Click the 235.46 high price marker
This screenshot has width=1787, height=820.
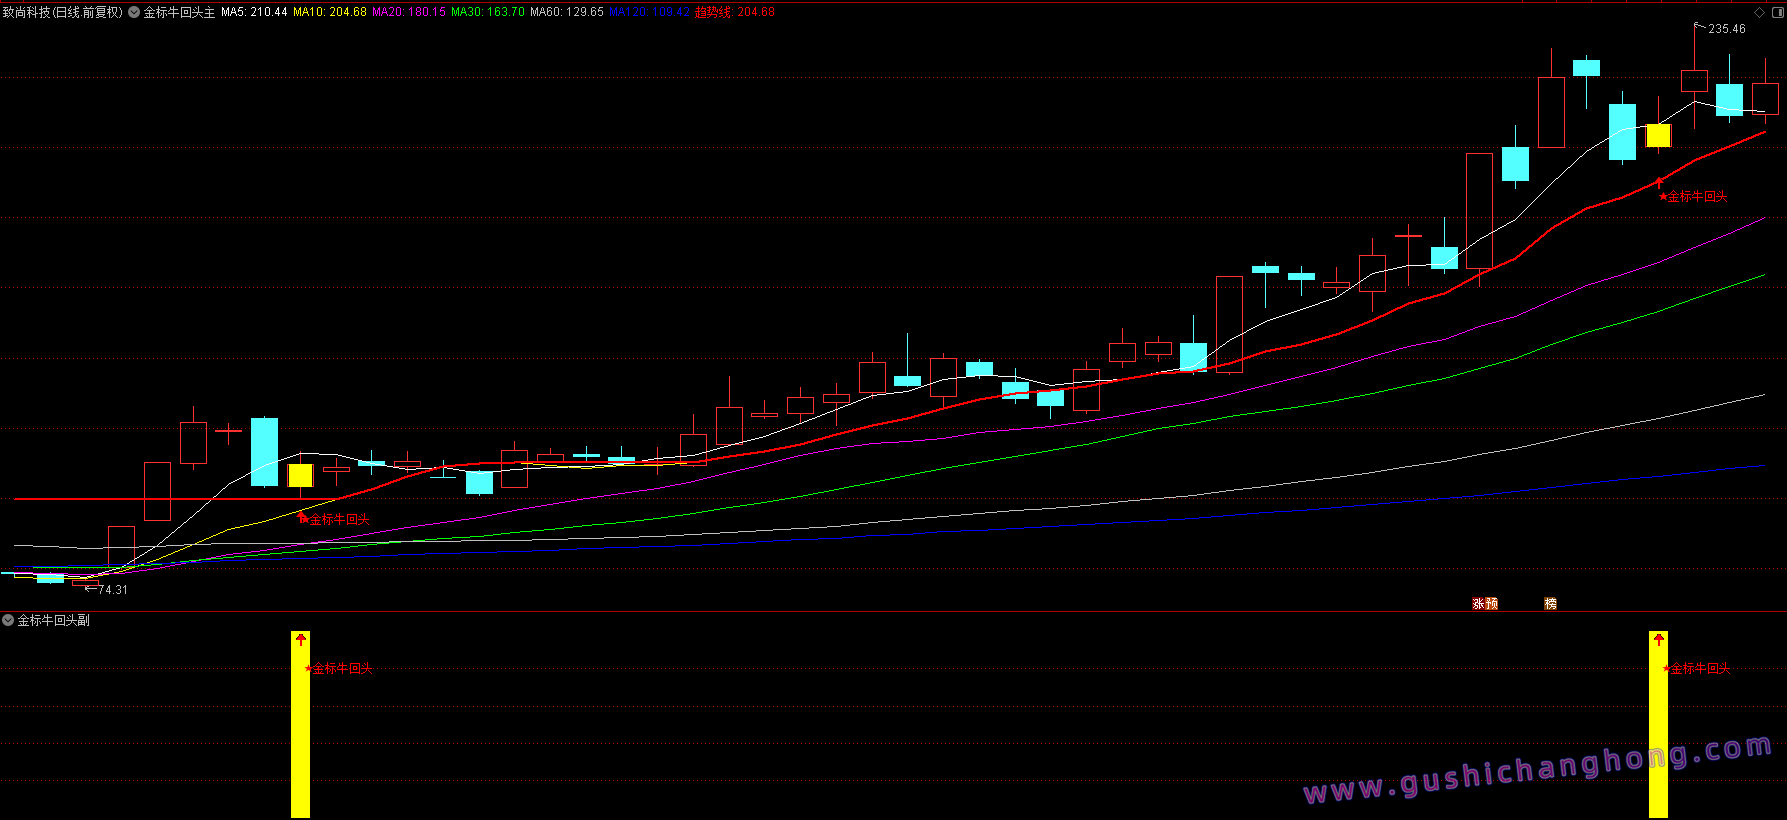pyautogui.click(x=1726, y=29)
